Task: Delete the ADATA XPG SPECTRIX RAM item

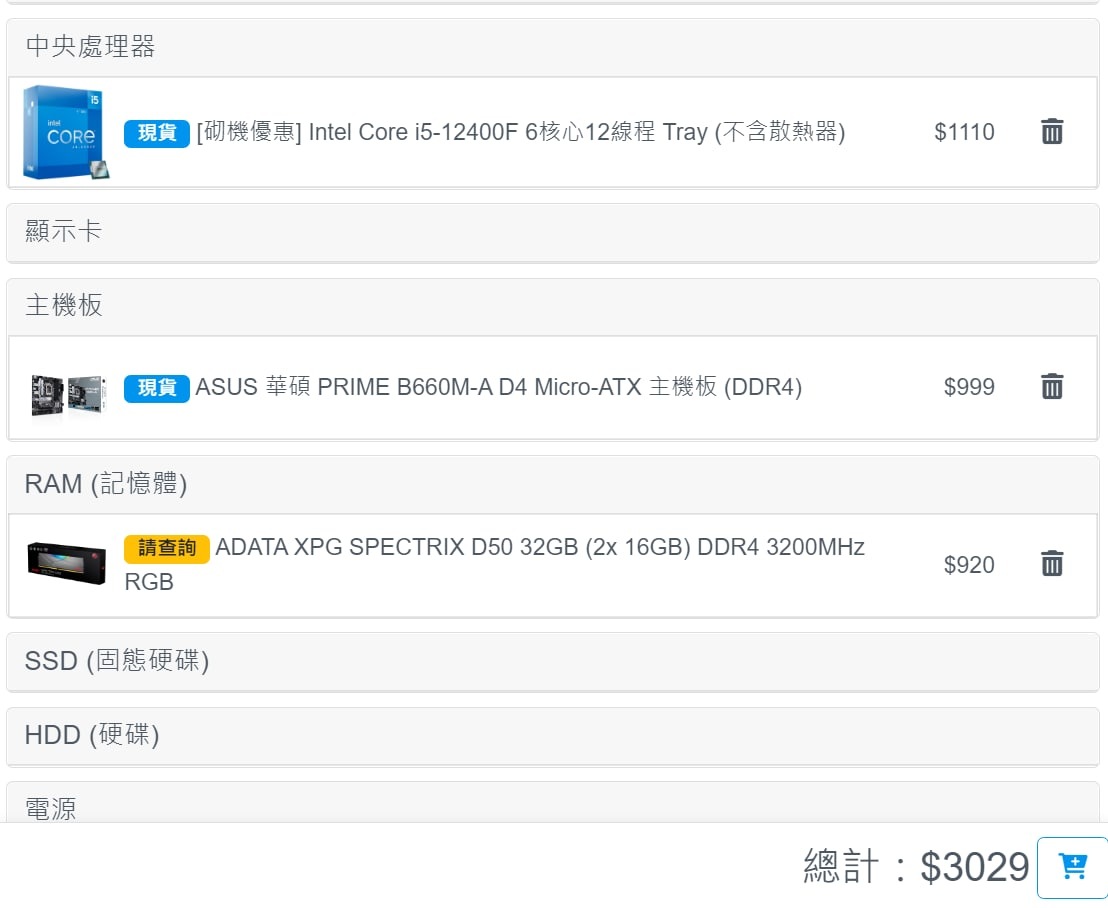Action: (x=1051, y=564)
